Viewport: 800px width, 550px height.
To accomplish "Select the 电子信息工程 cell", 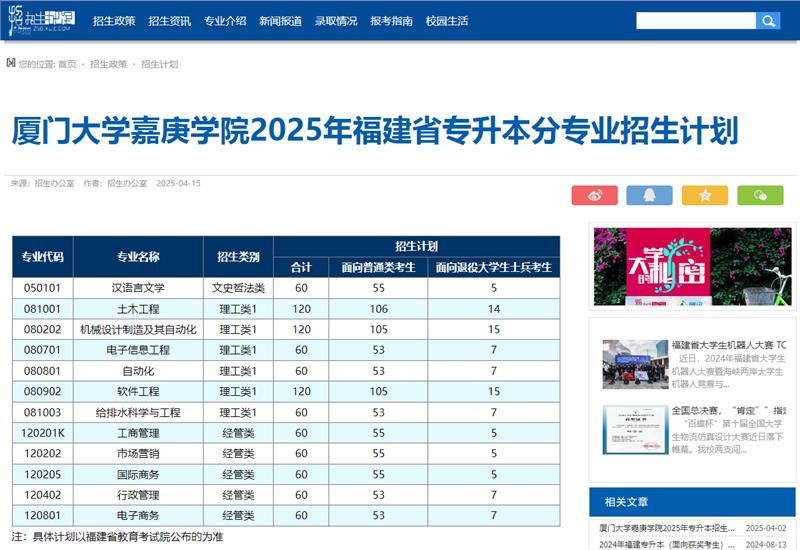I will [x=138, y=350].
